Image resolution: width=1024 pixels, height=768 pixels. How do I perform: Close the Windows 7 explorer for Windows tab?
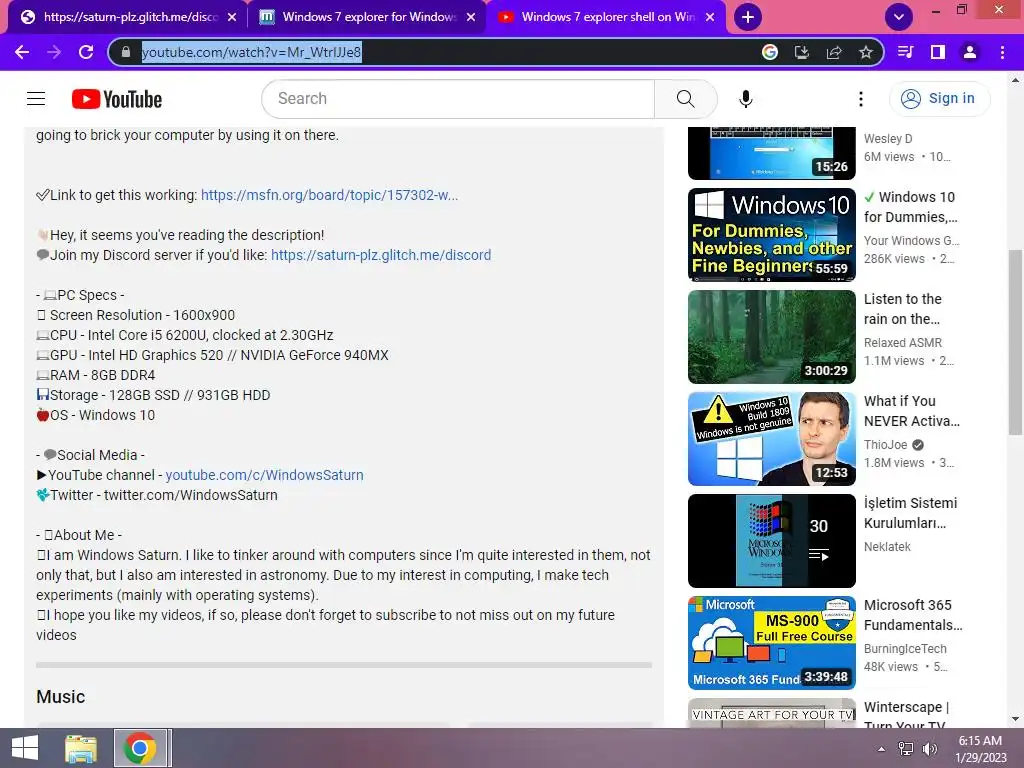(471, 17)
